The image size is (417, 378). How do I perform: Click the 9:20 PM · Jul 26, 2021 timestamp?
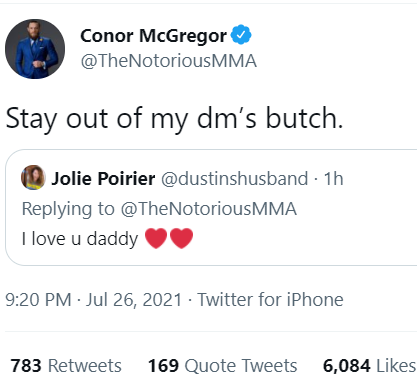pos(94,299)
